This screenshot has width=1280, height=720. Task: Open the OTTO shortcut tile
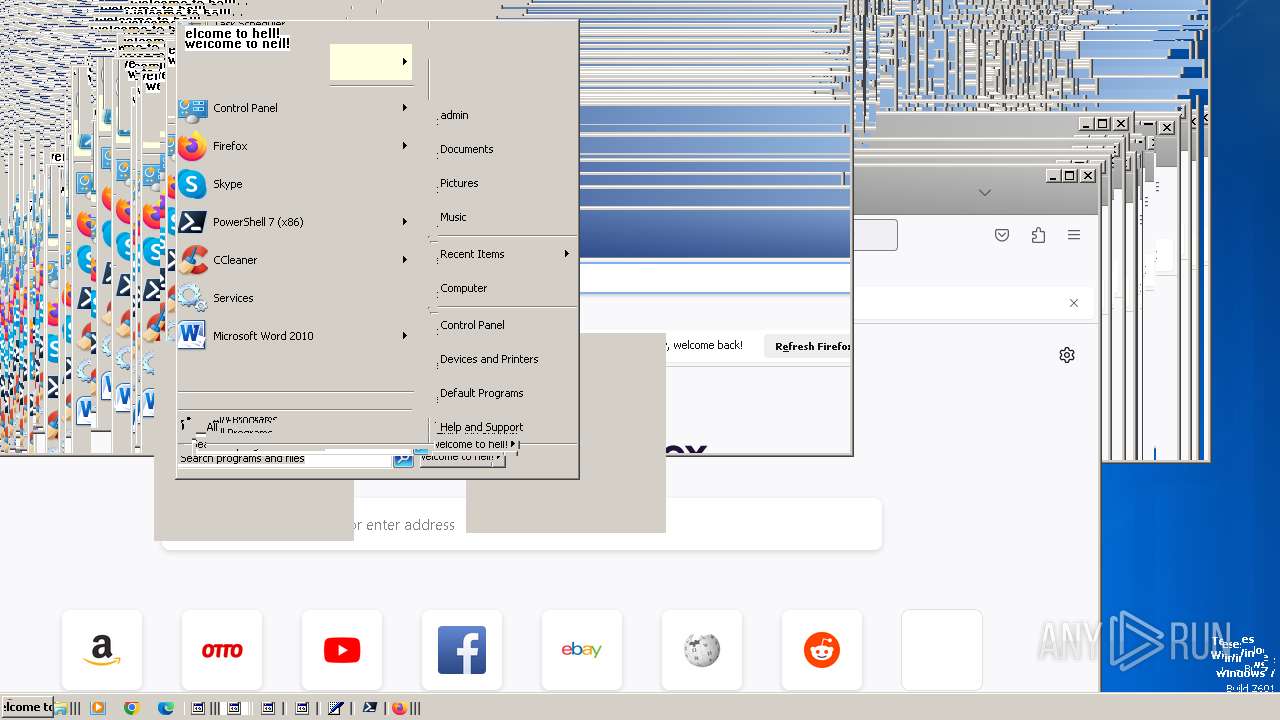[x=222, y=650]
